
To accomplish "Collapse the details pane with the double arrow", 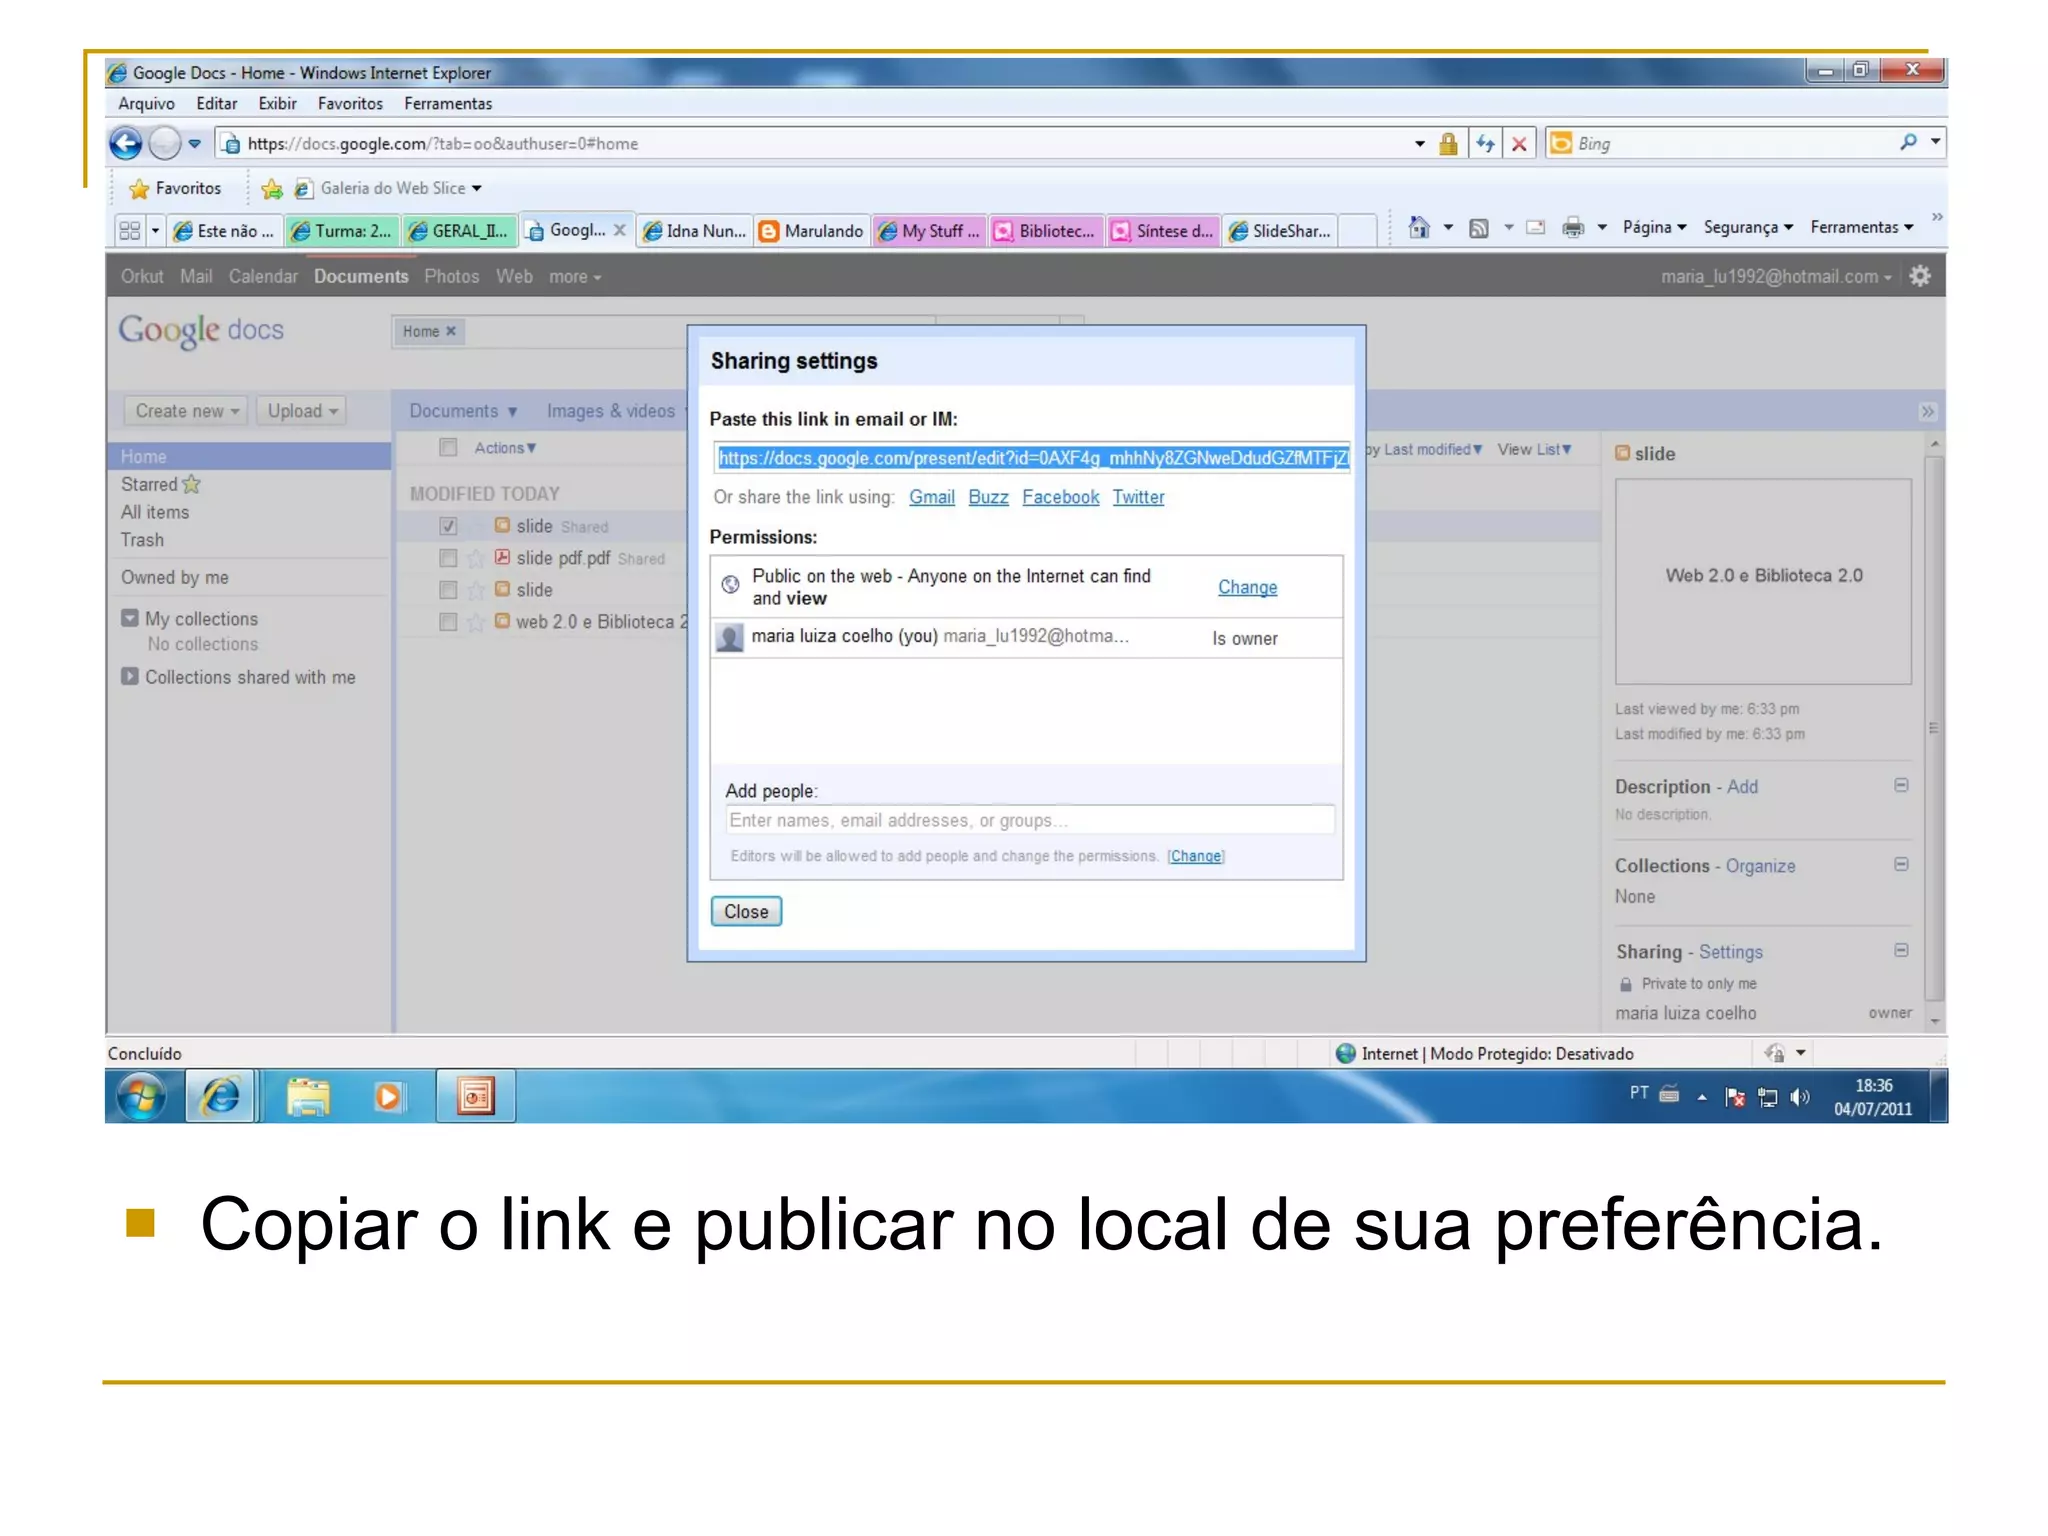I will click(1927, 412).
